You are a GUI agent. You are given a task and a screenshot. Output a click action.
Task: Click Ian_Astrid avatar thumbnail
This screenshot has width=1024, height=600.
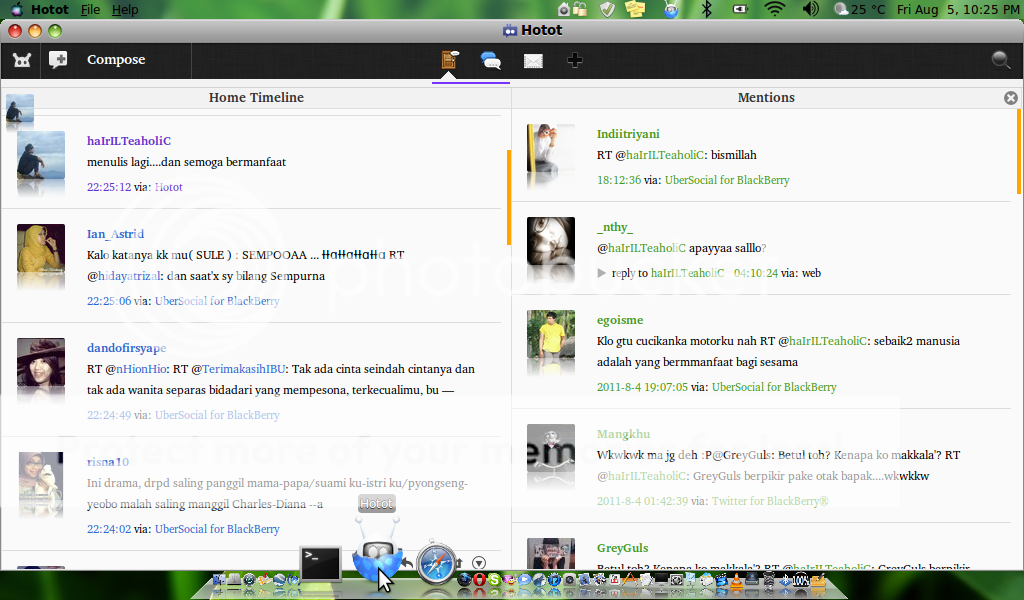tap(40, 248)
